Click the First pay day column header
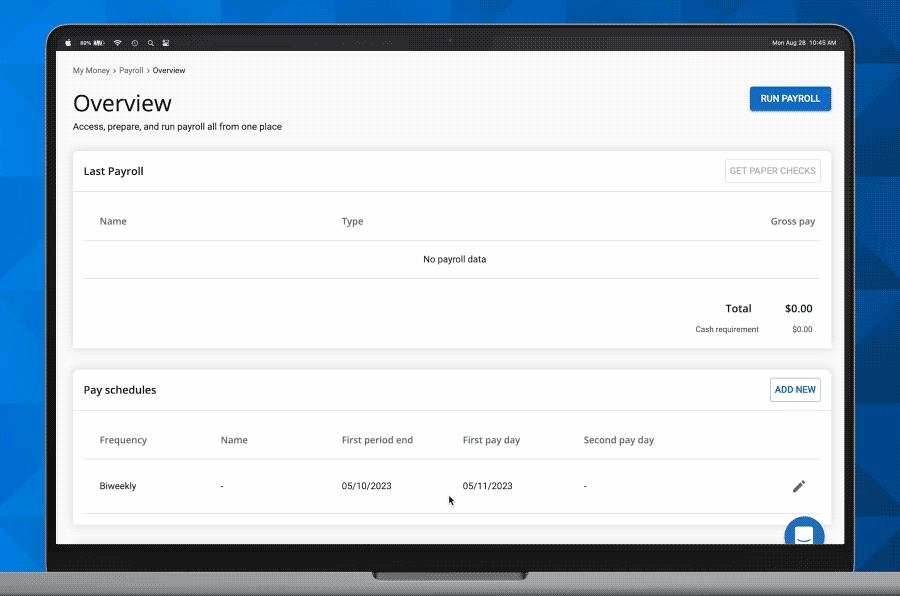 491,440
